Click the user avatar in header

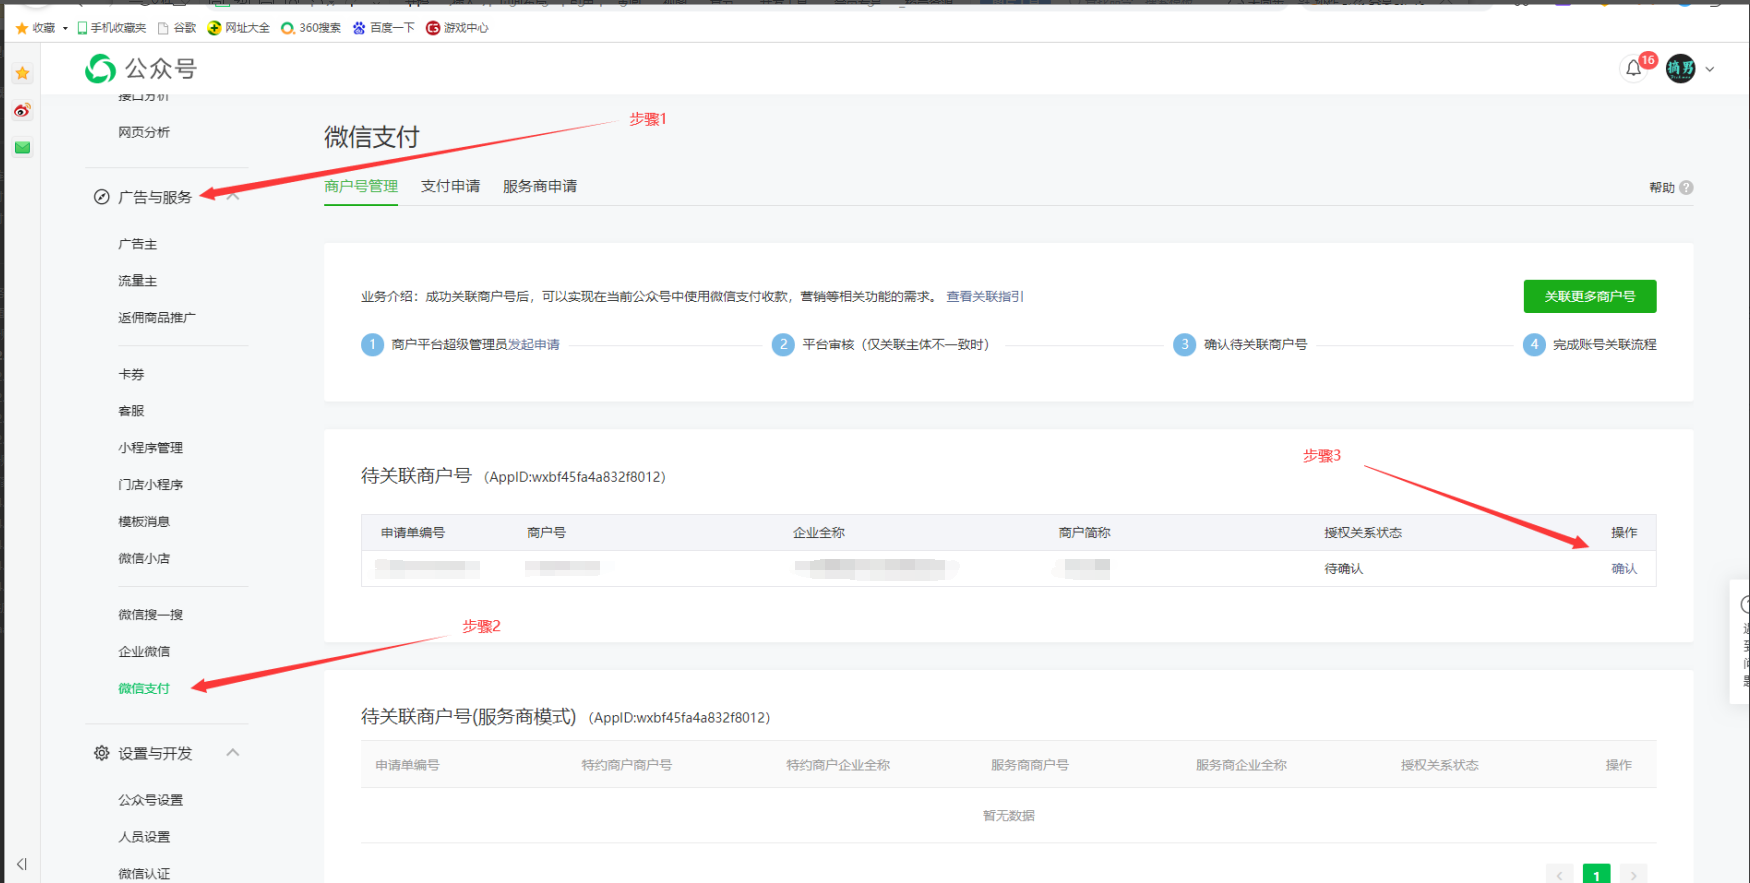[1680, 68]
